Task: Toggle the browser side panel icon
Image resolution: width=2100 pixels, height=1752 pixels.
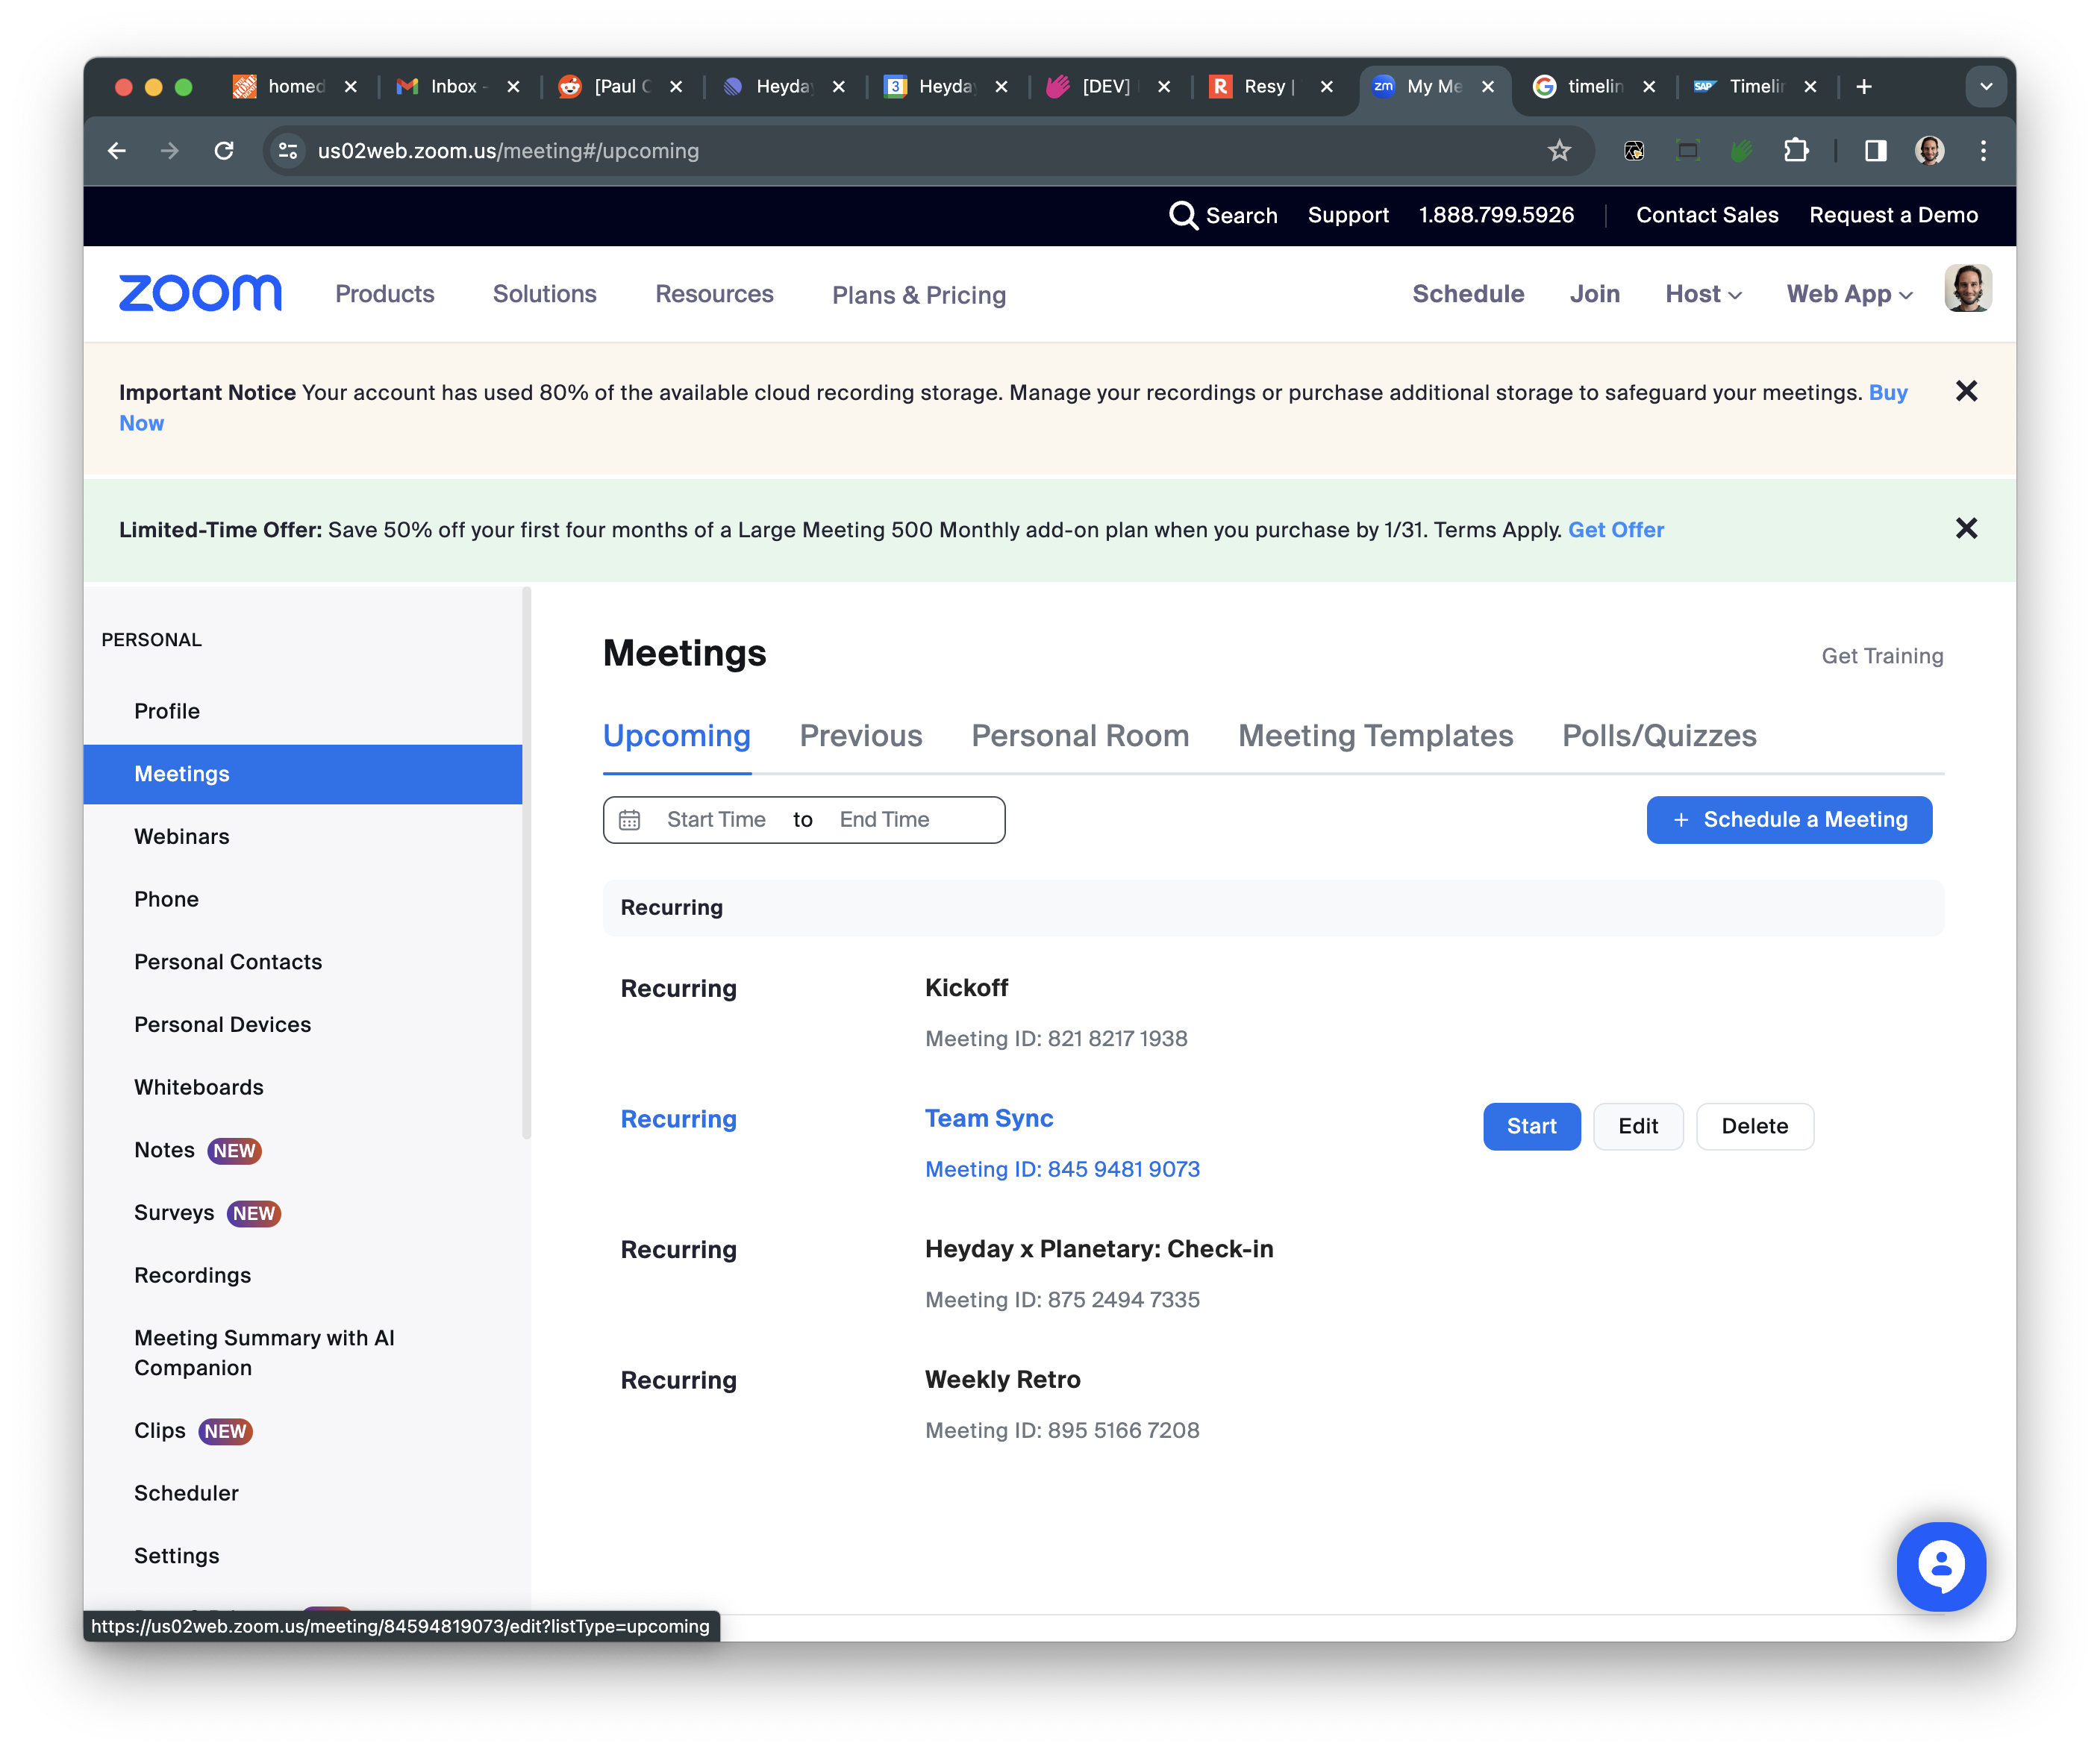Action: tap(1875, 151)
